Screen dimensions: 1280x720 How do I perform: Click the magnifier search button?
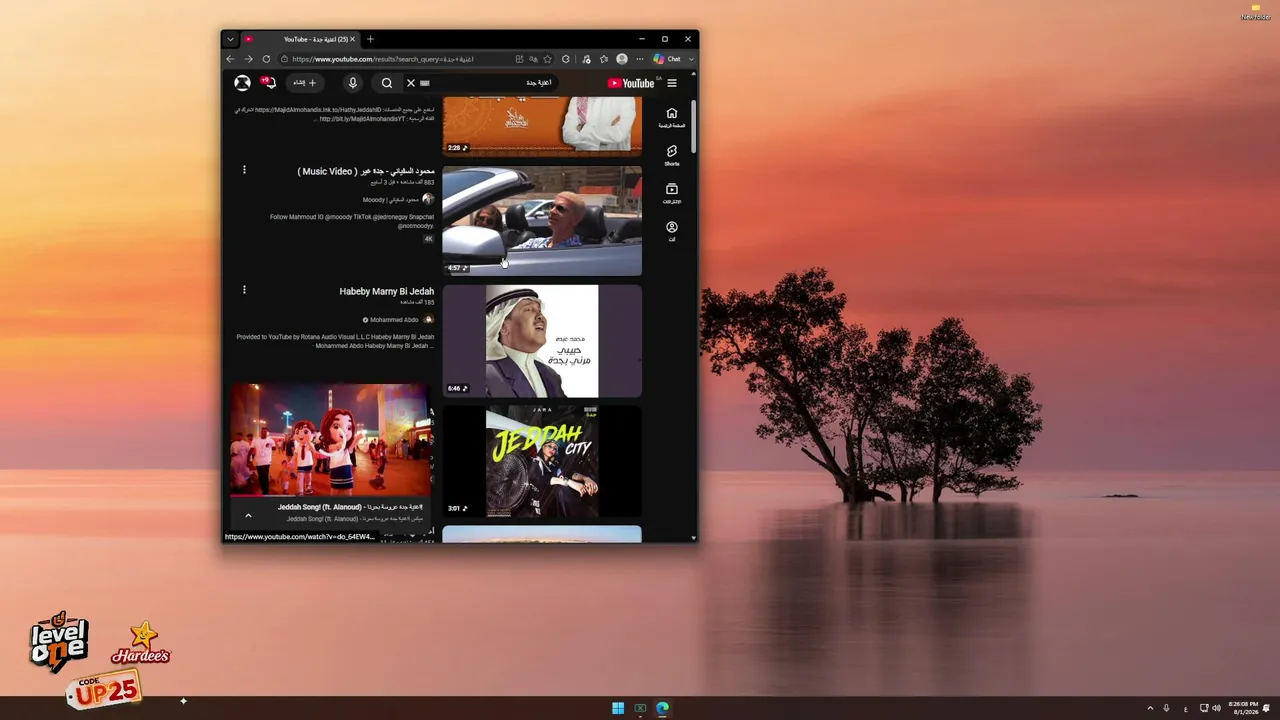387,83
